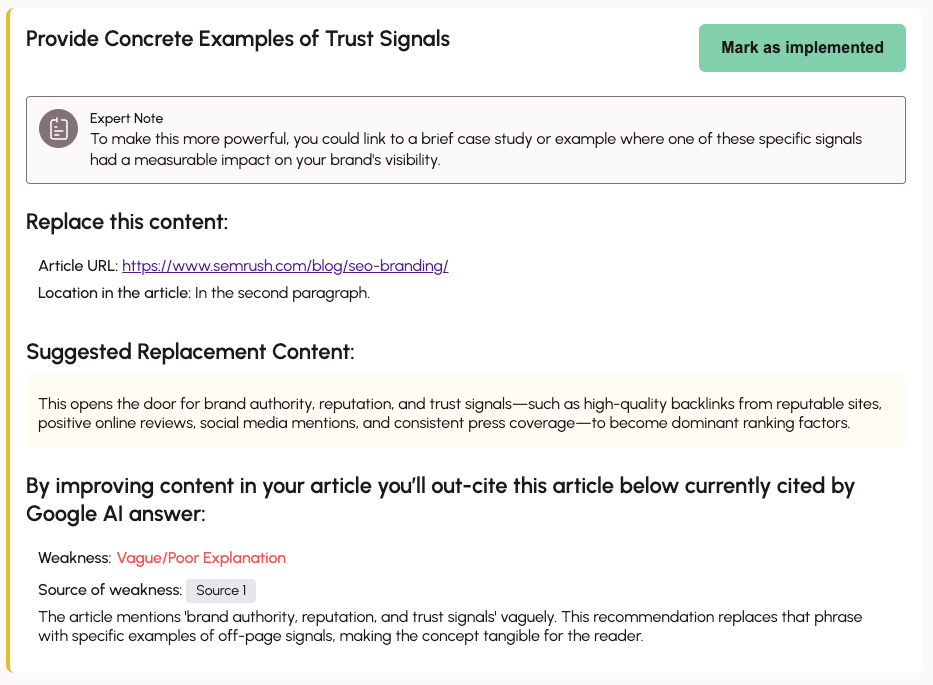Click the Expert Note clipboard icon
This screenshot has width=933, height=685.
click(x=58, y=128)
